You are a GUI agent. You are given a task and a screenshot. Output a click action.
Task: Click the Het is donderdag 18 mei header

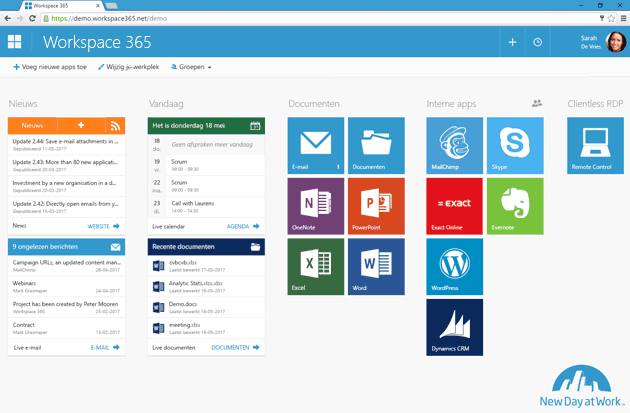click(206, 126)
